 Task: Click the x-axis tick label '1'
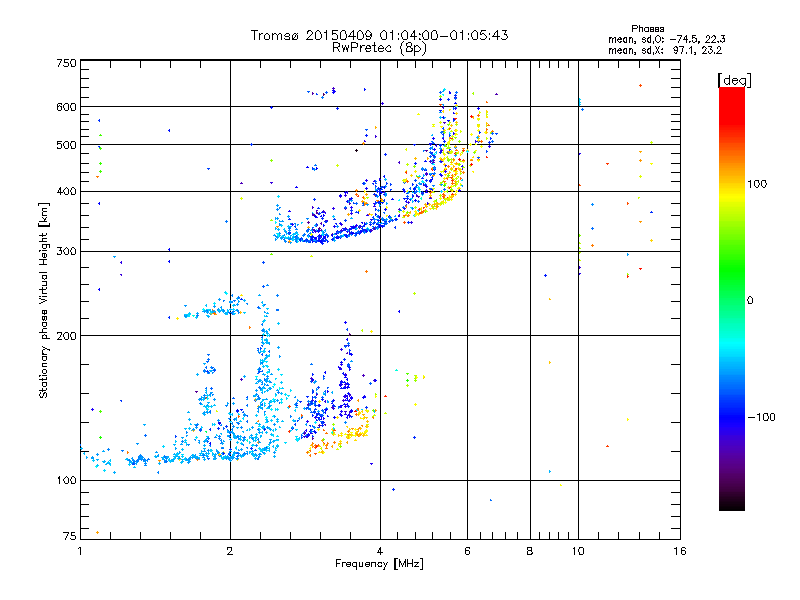(x=80, y=551)
